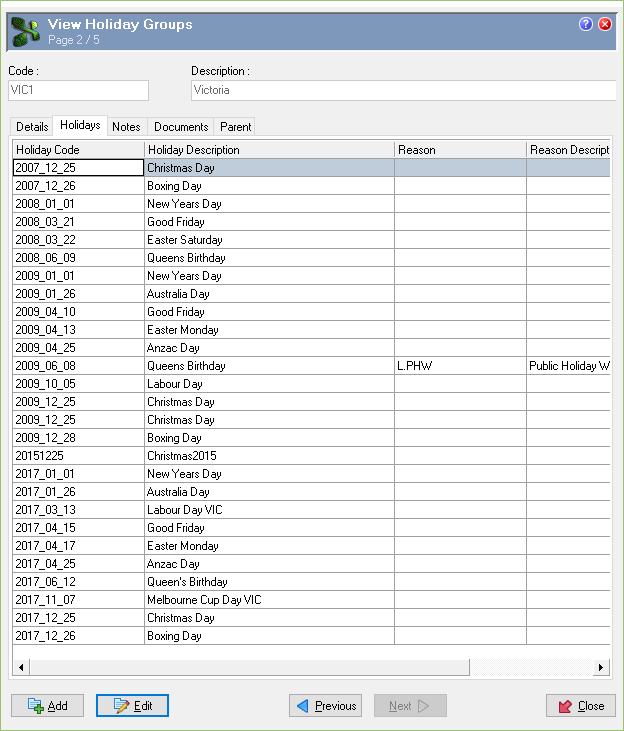
Task: Click the Description field containing Victoria
Action: coord(403,90)
